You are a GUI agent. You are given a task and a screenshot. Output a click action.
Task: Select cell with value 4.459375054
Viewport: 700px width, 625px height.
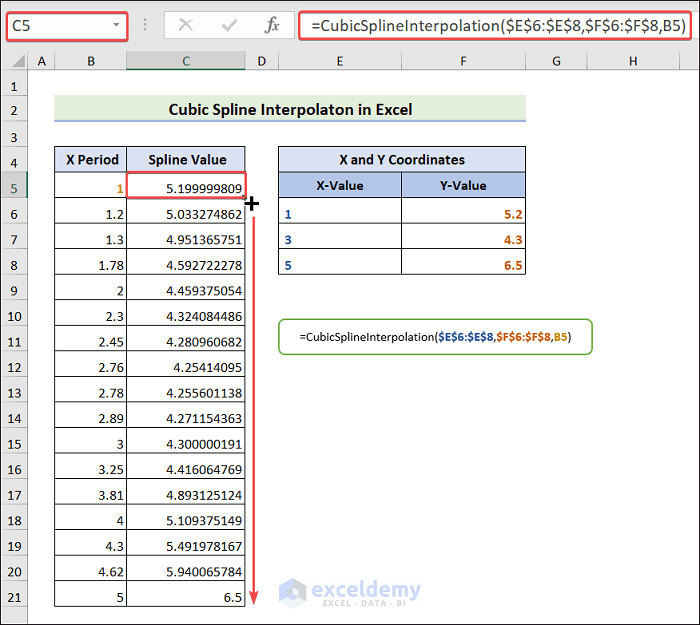186,288
